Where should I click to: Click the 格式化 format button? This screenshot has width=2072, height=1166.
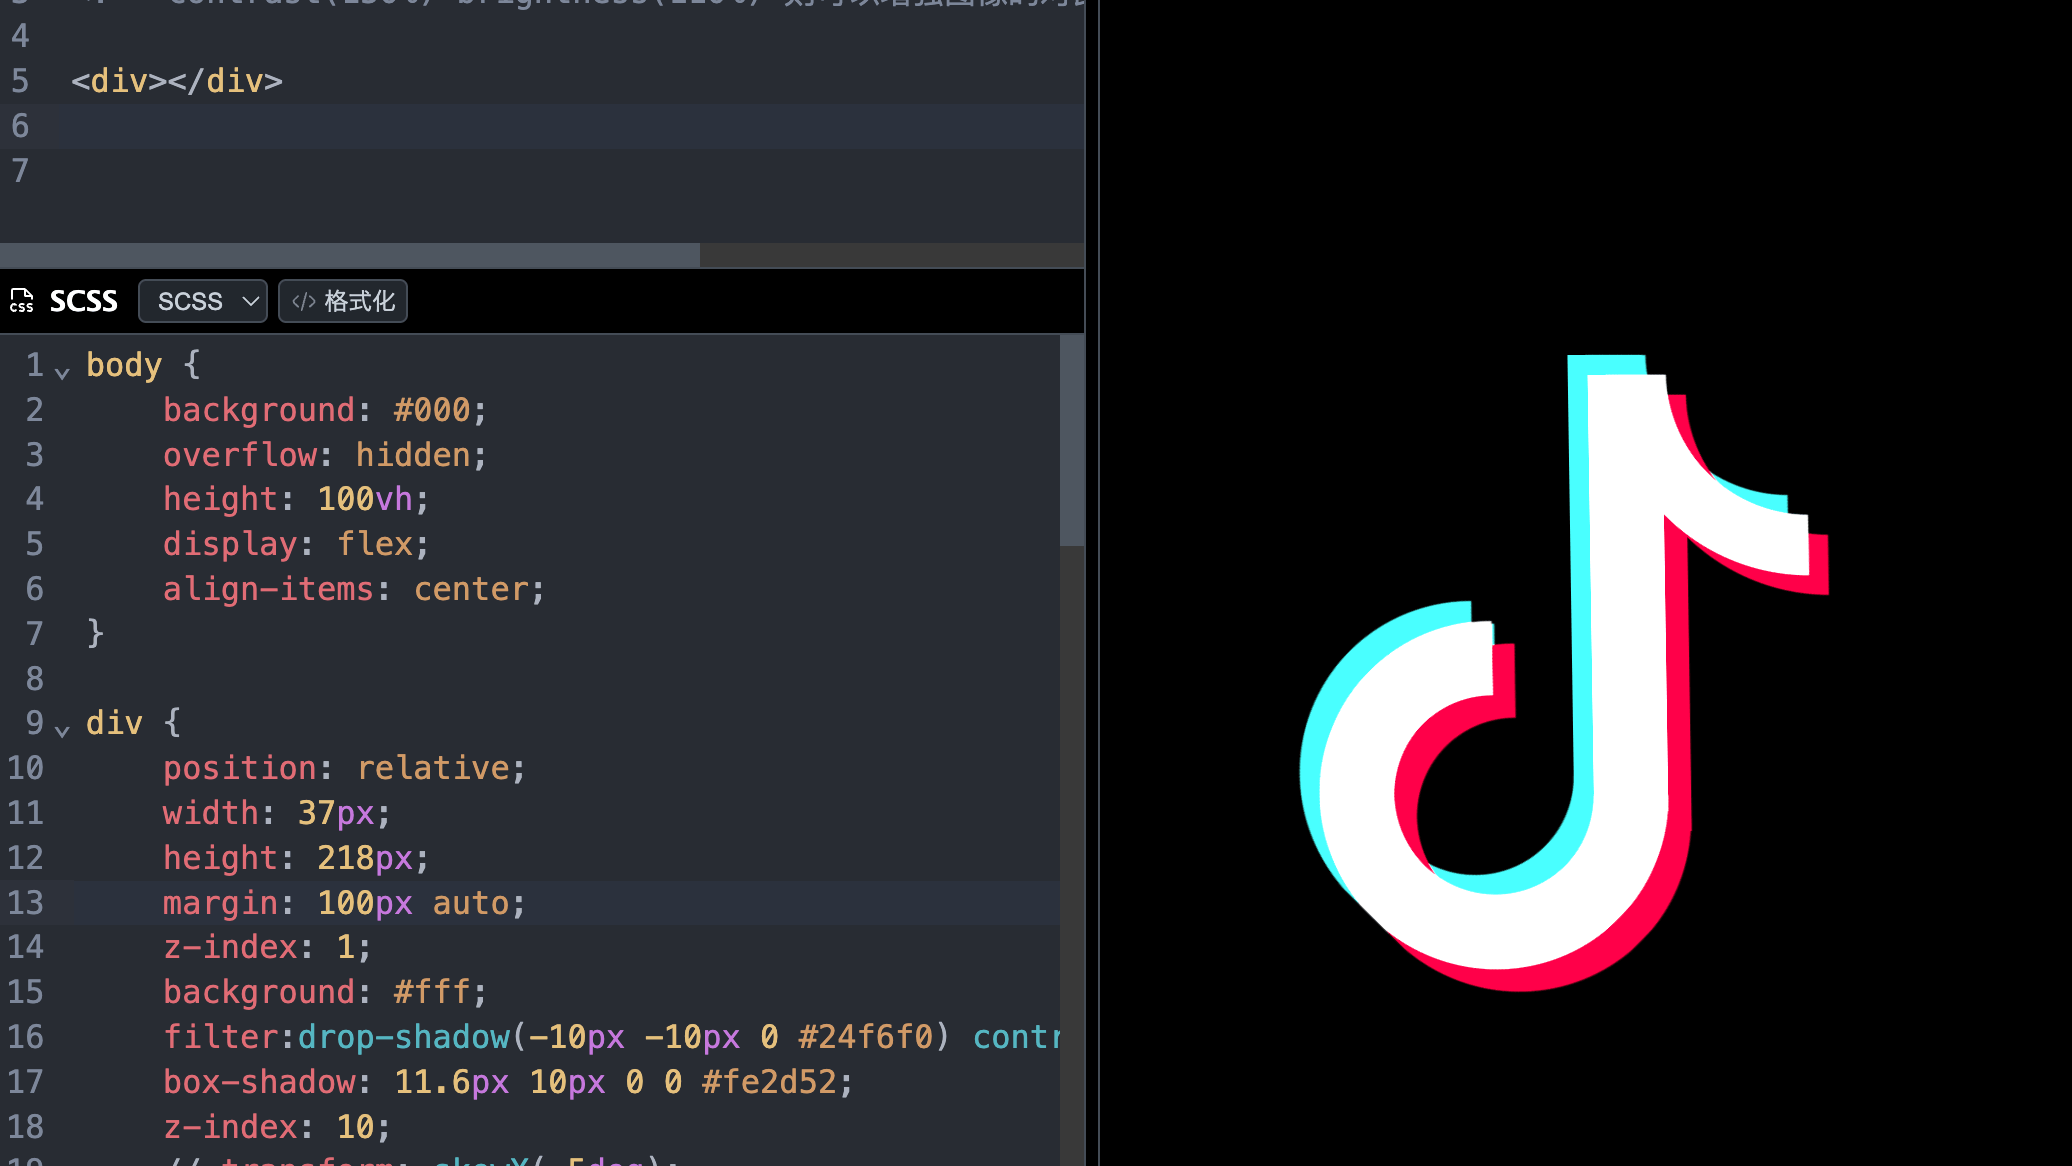click(x=342, y=301)
